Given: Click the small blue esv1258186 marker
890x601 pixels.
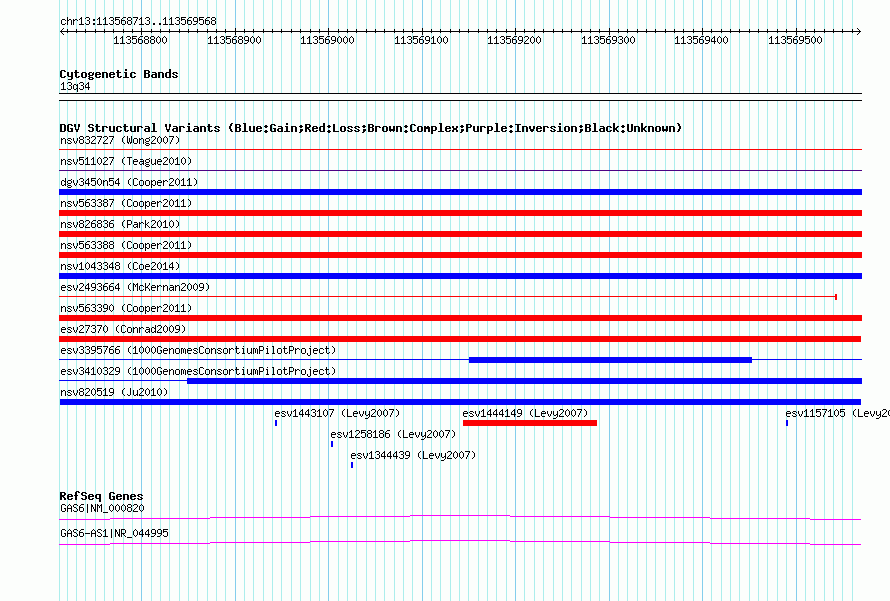Looking at the screenshot, I should (x=332, y=444).
